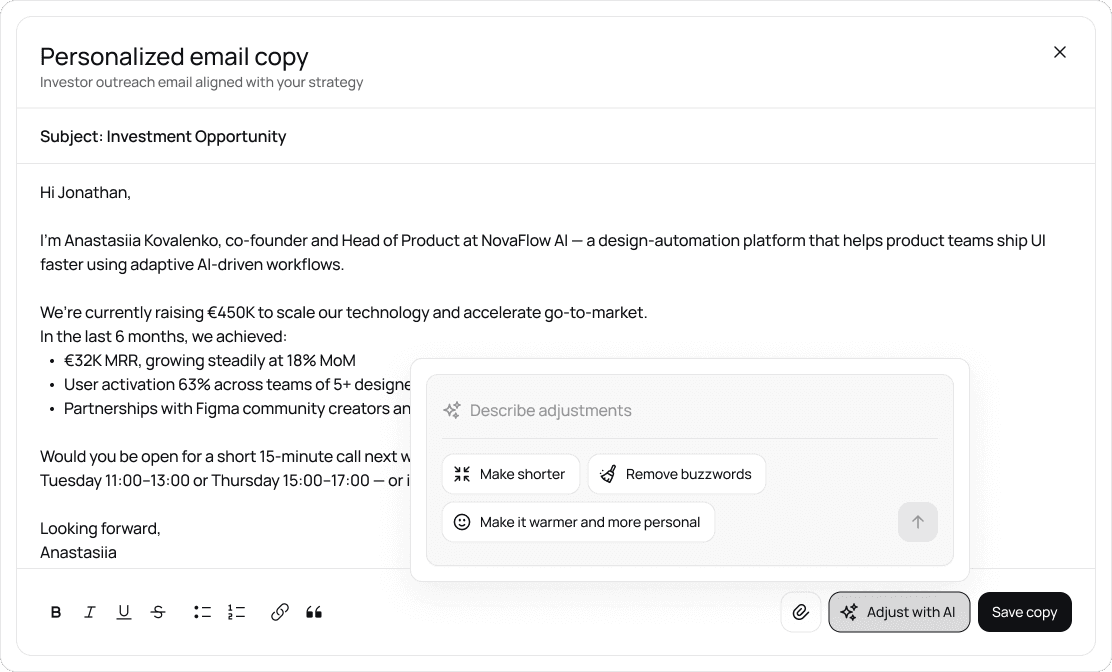The image size is (1112, 672).
Task: Add a block quote
Action: point(314,612)
